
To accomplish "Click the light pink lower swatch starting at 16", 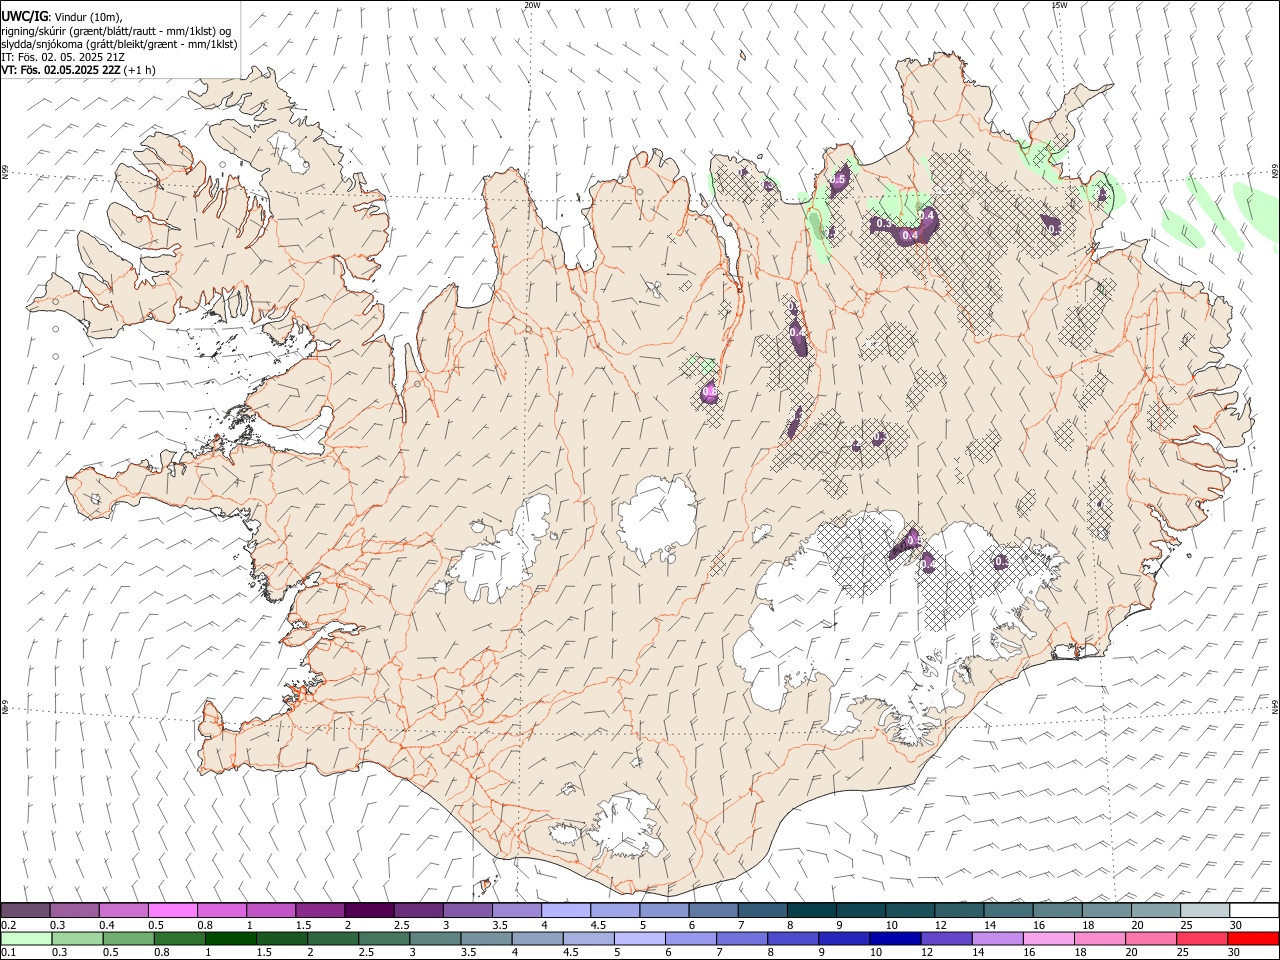I will click(1047, 938).
